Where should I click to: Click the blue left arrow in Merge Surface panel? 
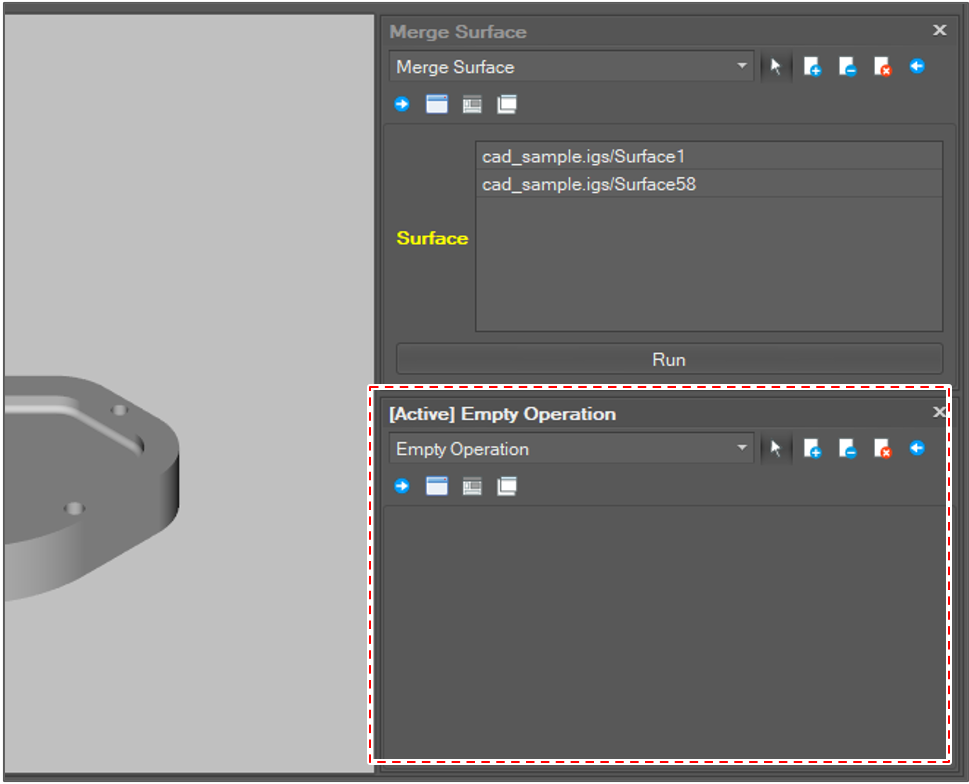(x=917, y=67)
